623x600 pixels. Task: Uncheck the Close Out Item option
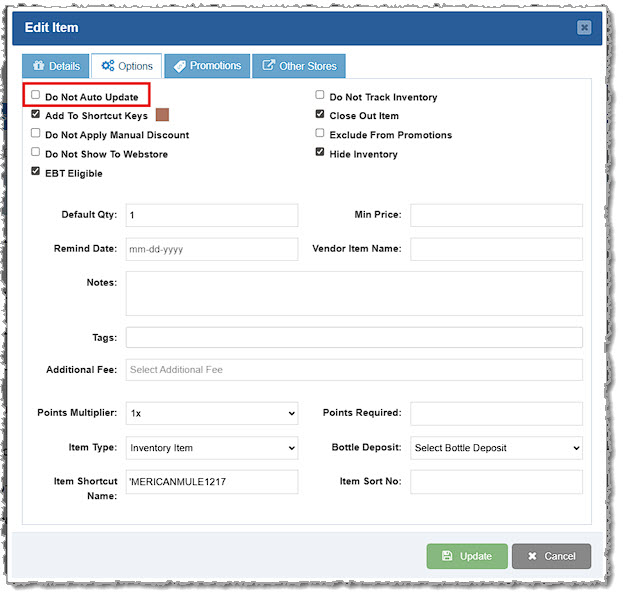pos(319,114)
